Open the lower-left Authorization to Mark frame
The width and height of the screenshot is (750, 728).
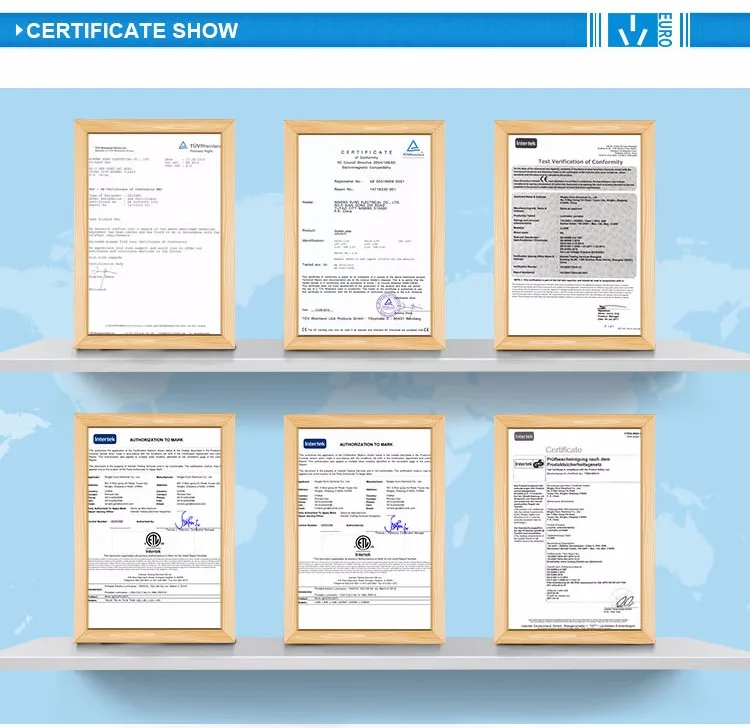point(154,529)
